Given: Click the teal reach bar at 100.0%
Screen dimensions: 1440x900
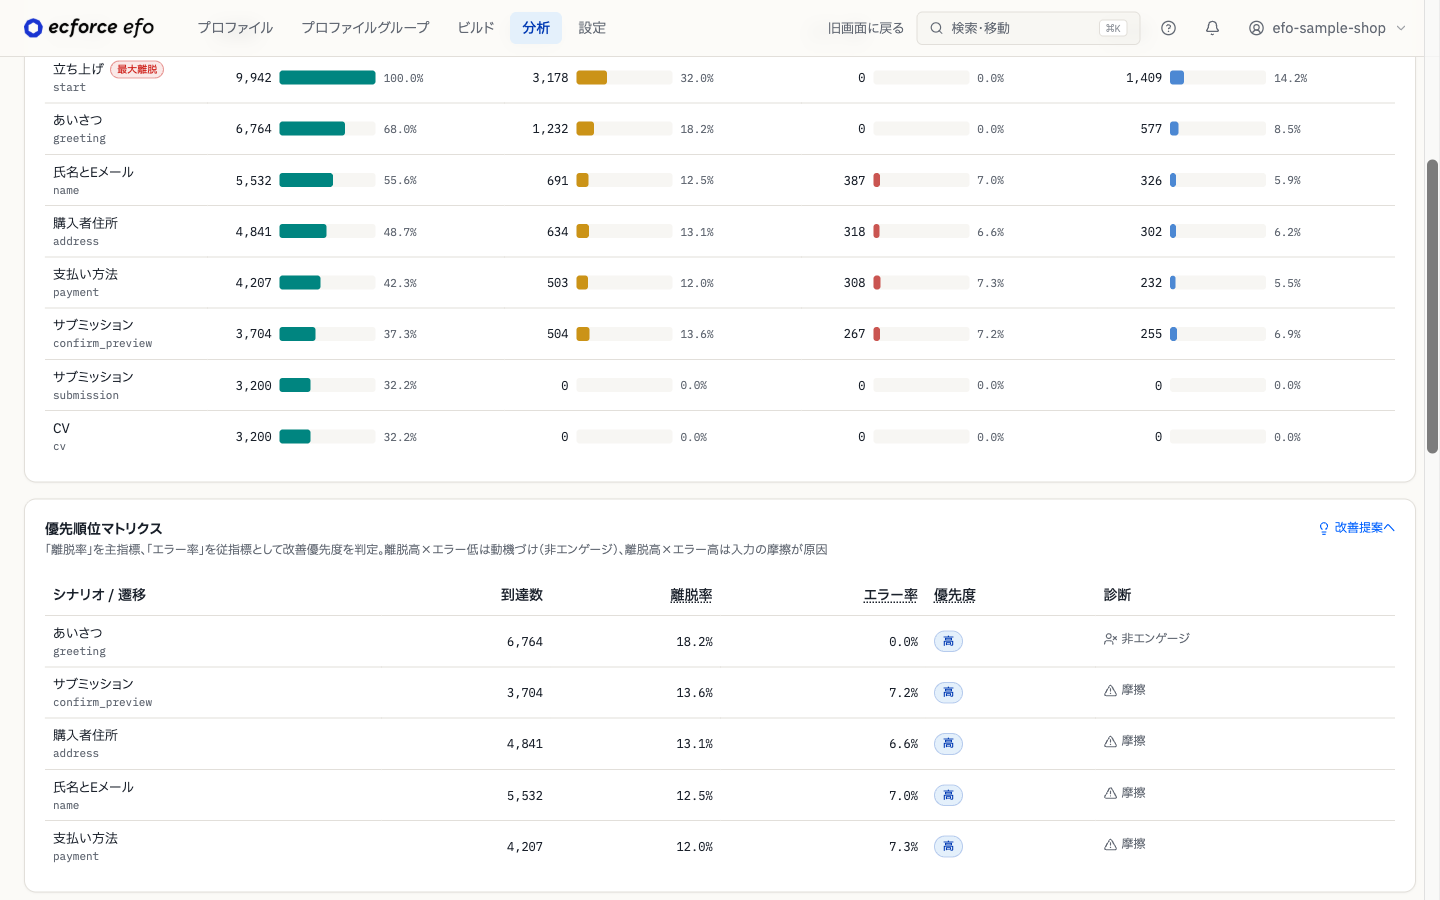Looking at the screenshot, I should 328,78.
